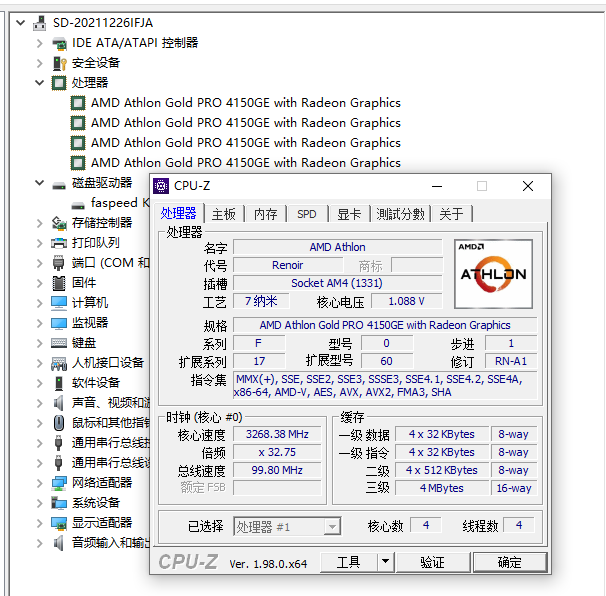606x596 pixels.
Task: Switch to the 内存 tab
Action: 266,214
